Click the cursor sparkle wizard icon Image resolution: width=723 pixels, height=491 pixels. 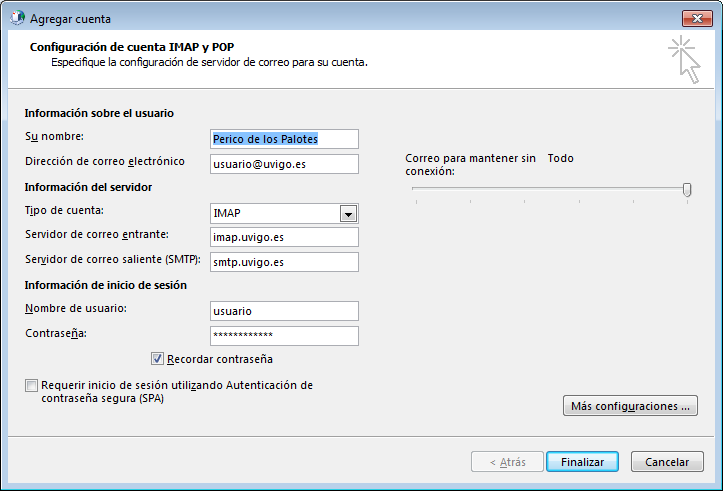[x=683, y=58]
